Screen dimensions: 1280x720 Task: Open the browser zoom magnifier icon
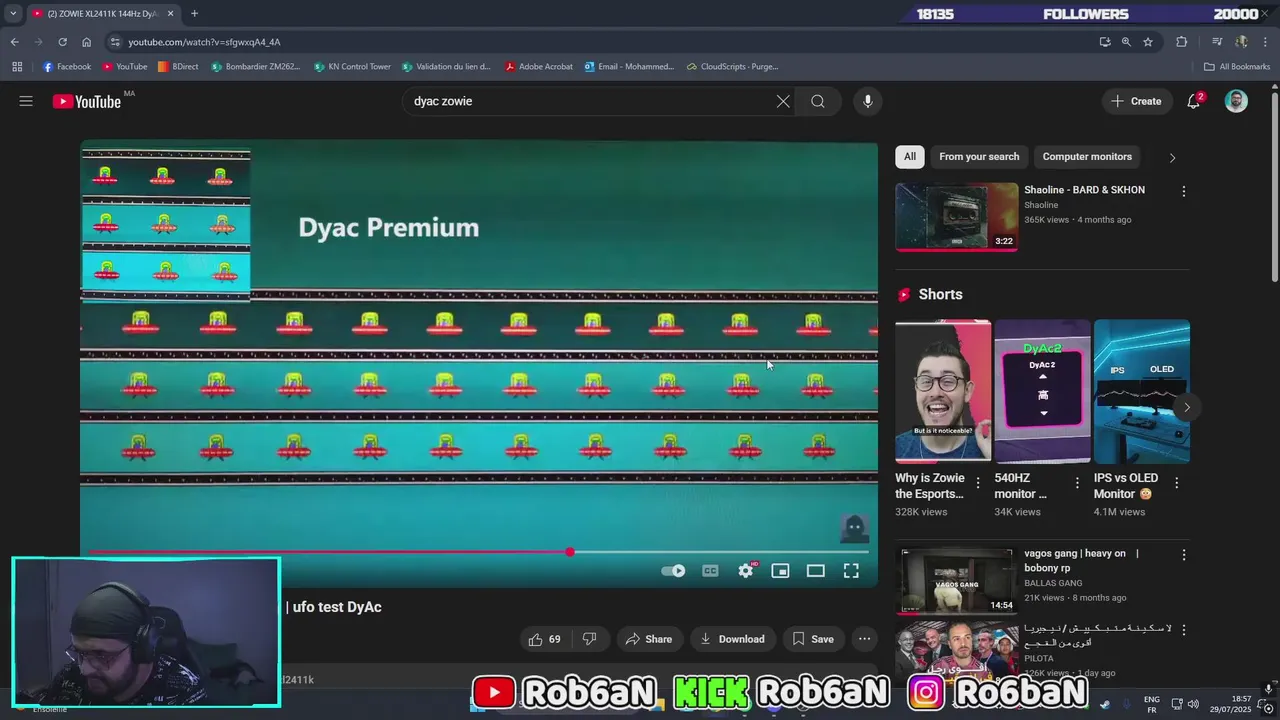click(x=1126, y=42)
